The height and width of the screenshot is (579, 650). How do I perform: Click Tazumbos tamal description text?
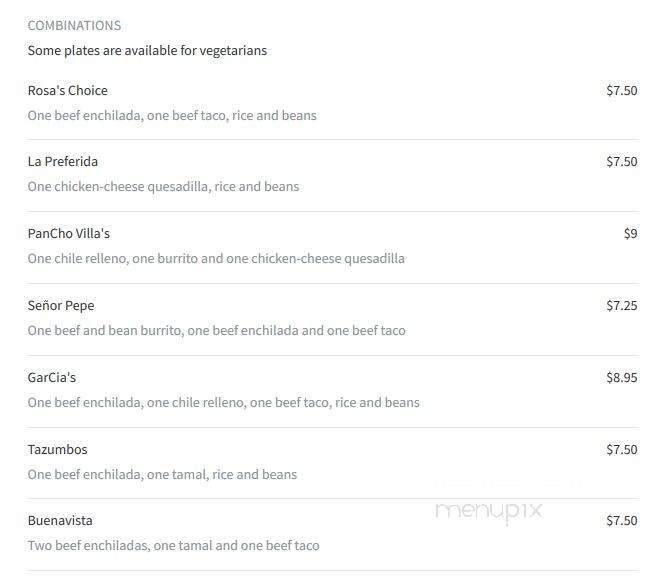pos(162,474)
